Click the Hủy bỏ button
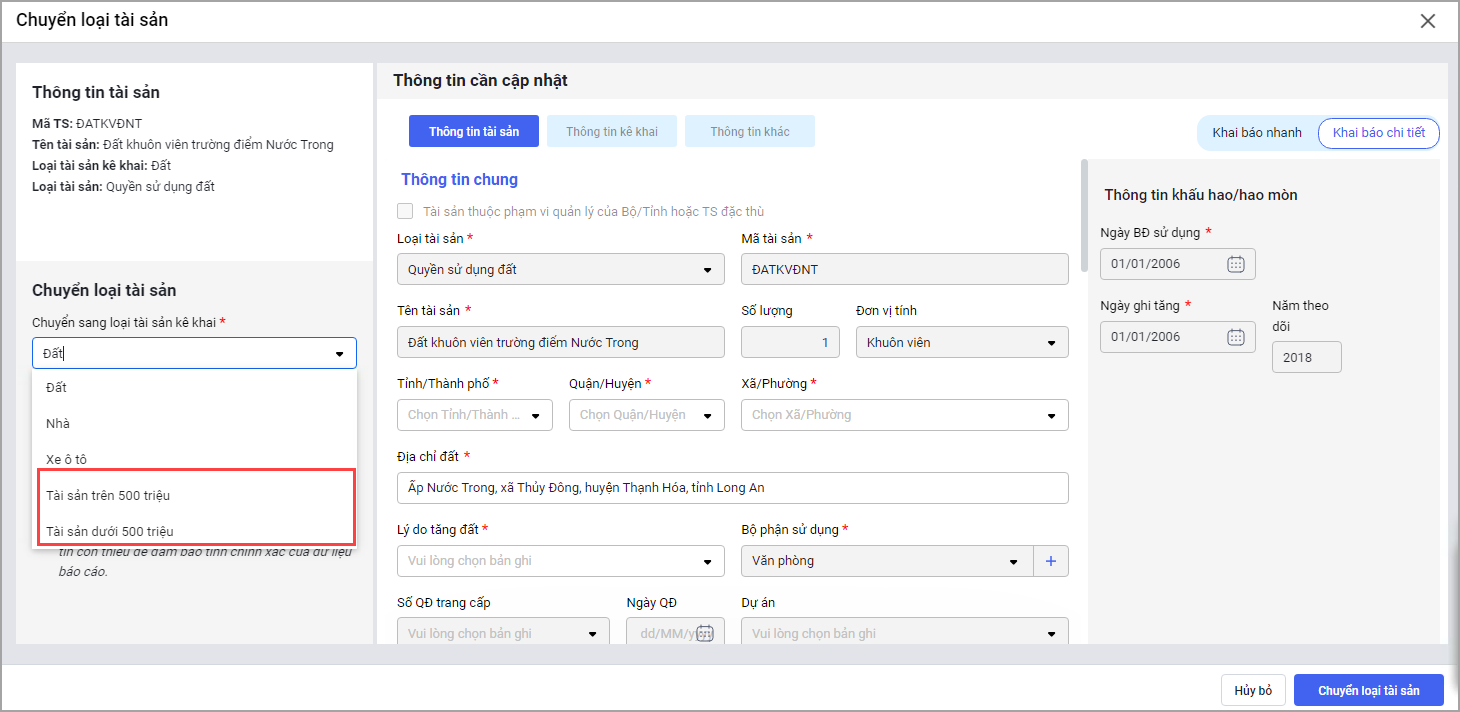 click(x=1252, y=691)
